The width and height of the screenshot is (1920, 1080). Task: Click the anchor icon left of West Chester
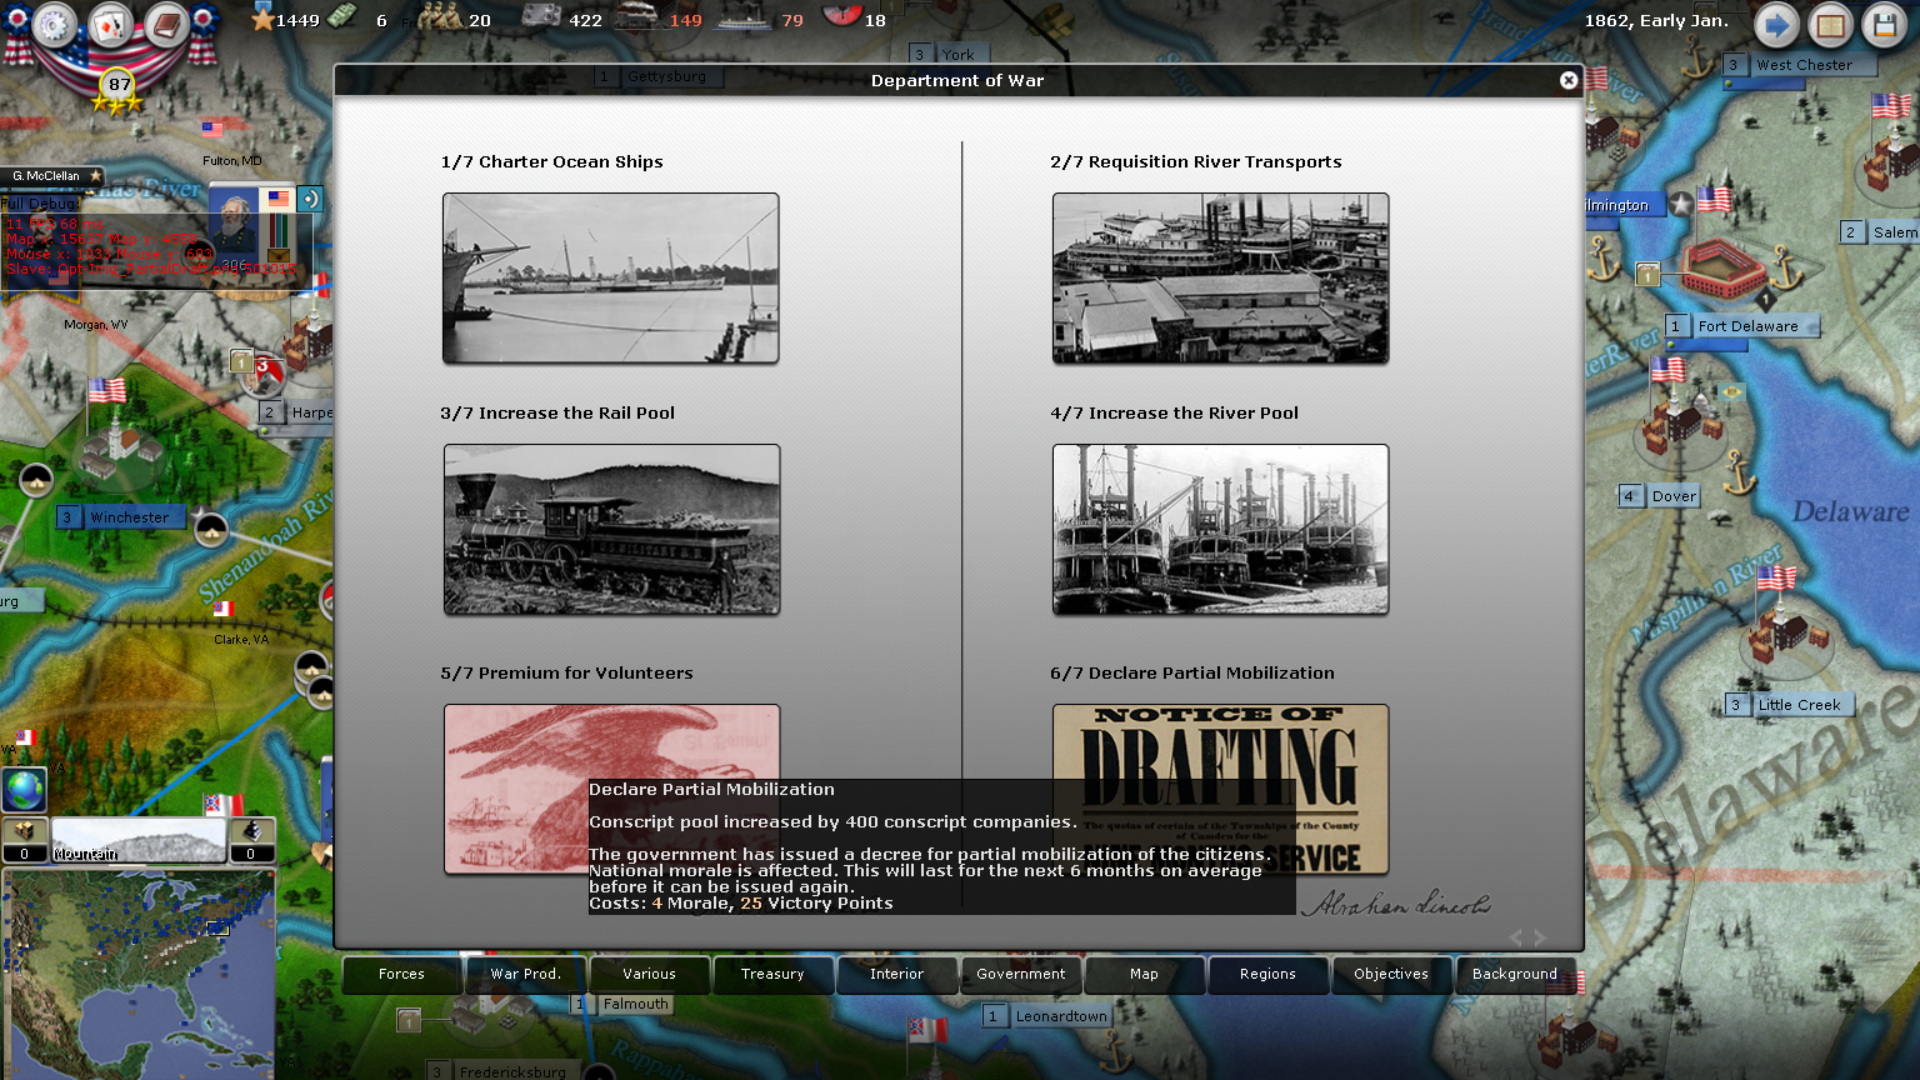pos(1697,57)
